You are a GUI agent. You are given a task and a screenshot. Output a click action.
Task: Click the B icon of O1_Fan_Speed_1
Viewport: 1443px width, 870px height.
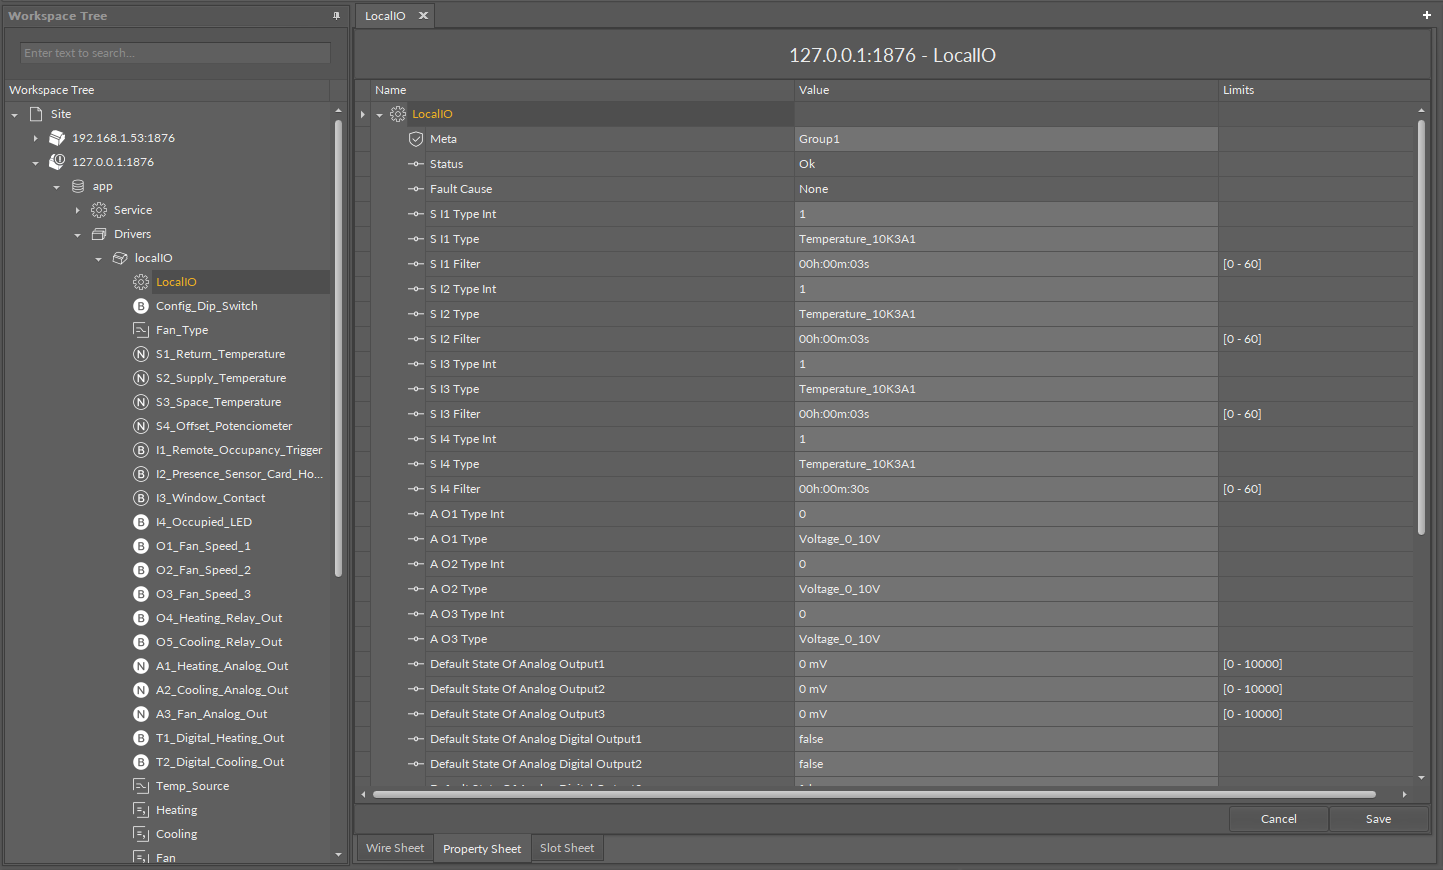click(x=141, y=546)
